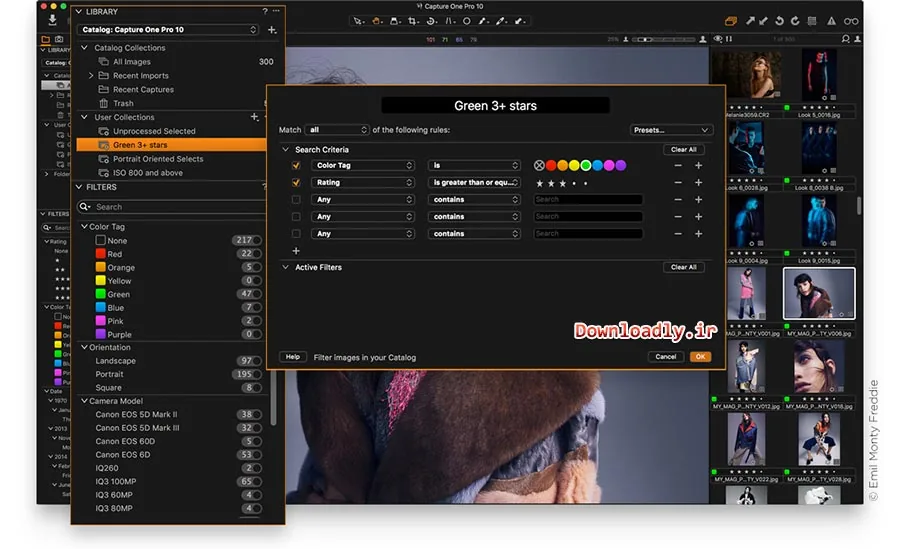Open the Match all dropdown
Viewport: 900px width, 549px height.
337,130
